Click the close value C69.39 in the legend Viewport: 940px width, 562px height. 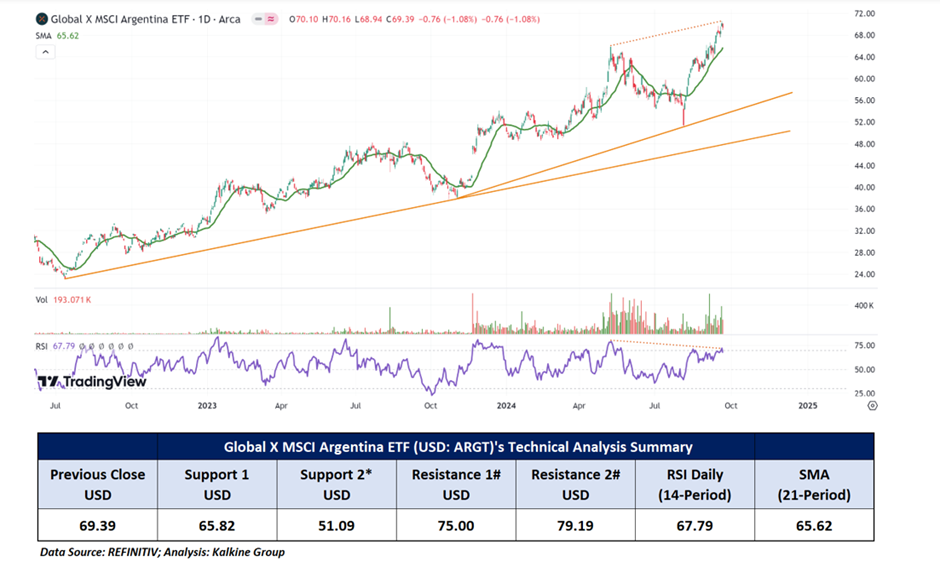coord(400,19)
